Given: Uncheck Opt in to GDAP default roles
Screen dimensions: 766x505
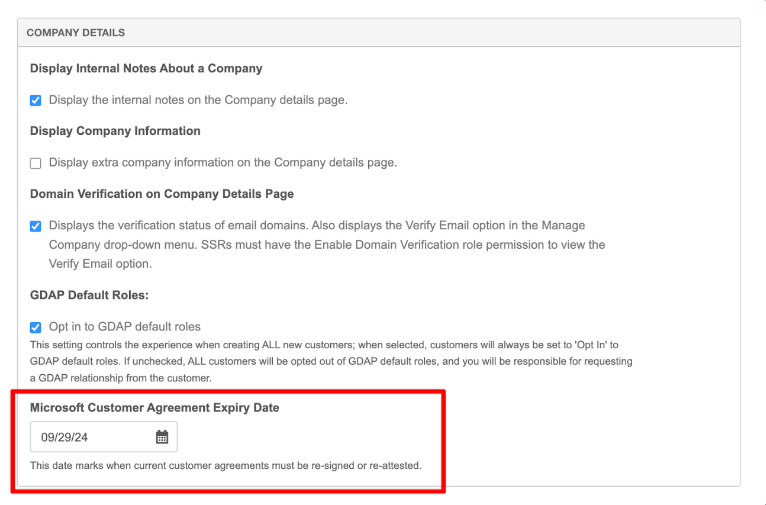Looking at the screenshot, I should click(x=36, y=327).
